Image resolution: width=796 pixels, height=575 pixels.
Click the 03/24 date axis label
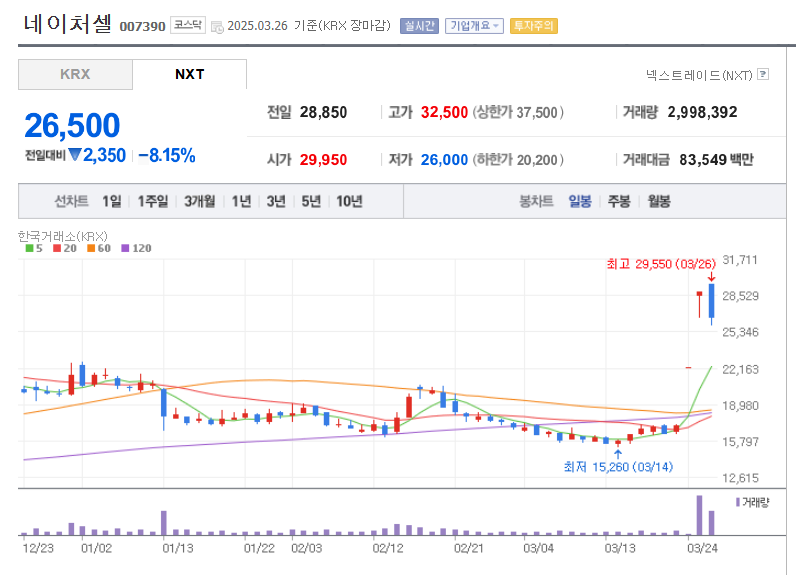tap(702, 549)
